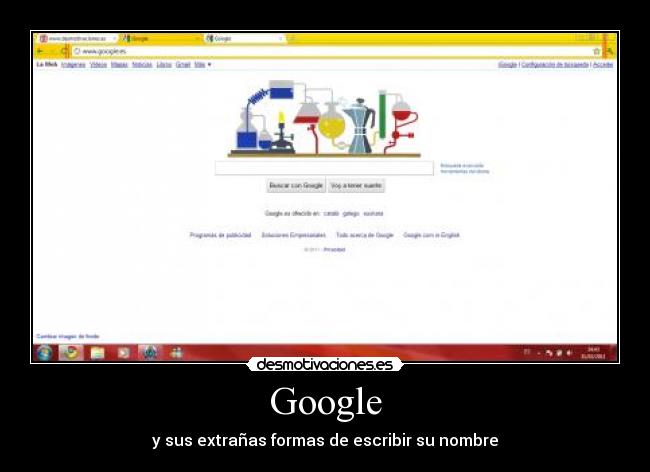This screenshot has height=472, width=650.
Task: Click the iGoogle link at top right
Action: tap(507, 65)
